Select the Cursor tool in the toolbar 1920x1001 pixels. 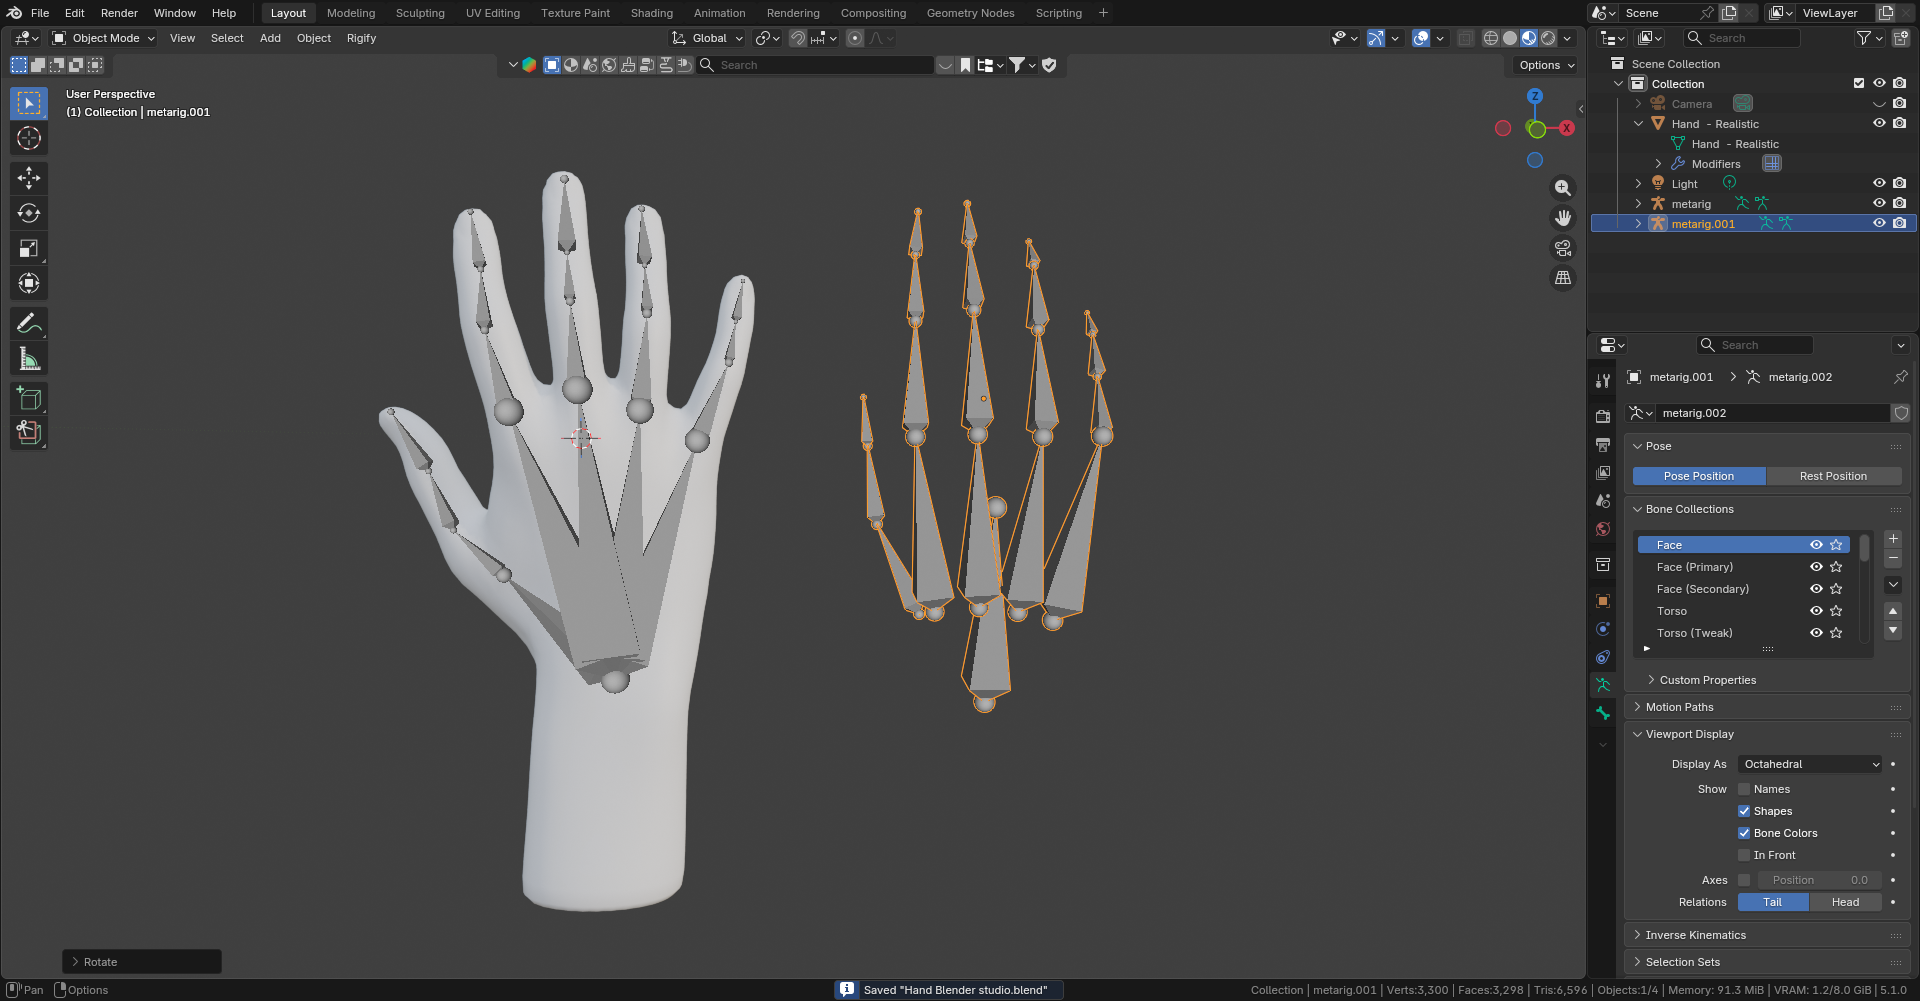[x=29, y=138]
